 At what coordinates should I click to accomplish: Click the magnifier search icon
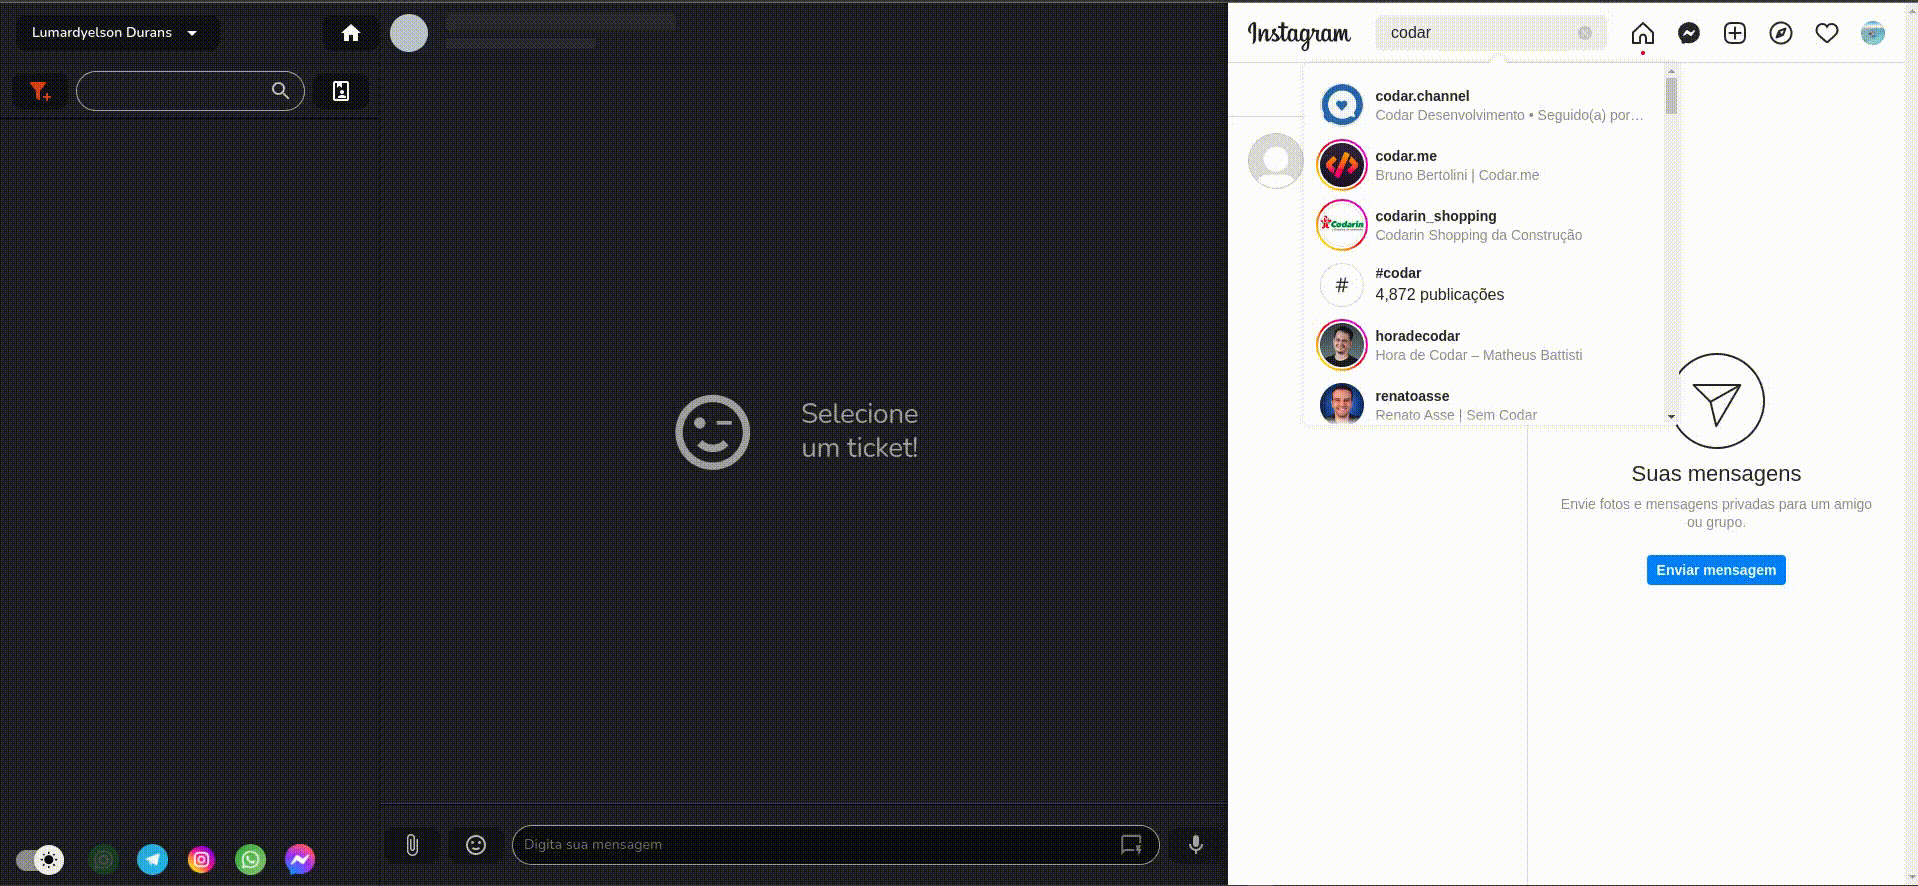click(x=280, y=91)
